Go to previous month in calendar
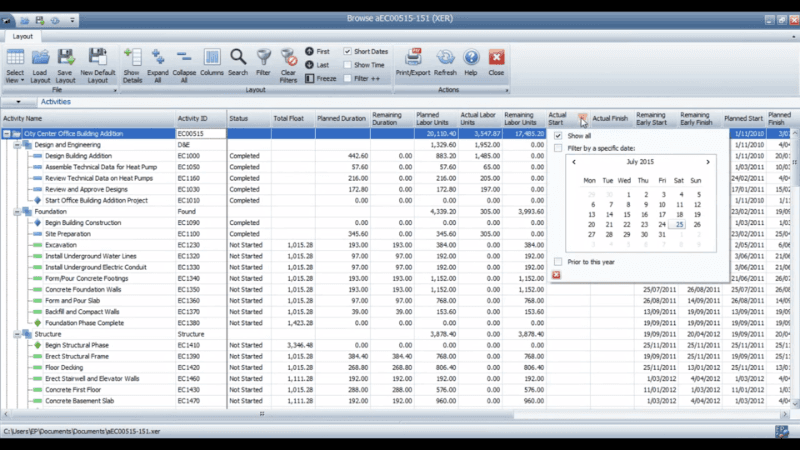 tap(574, 162)
